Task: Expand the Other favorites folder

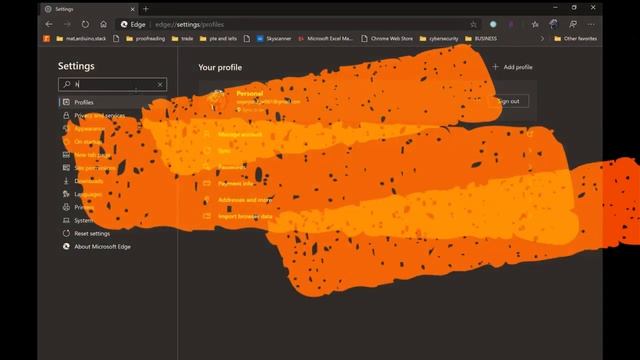Action: tap(575, 38)
